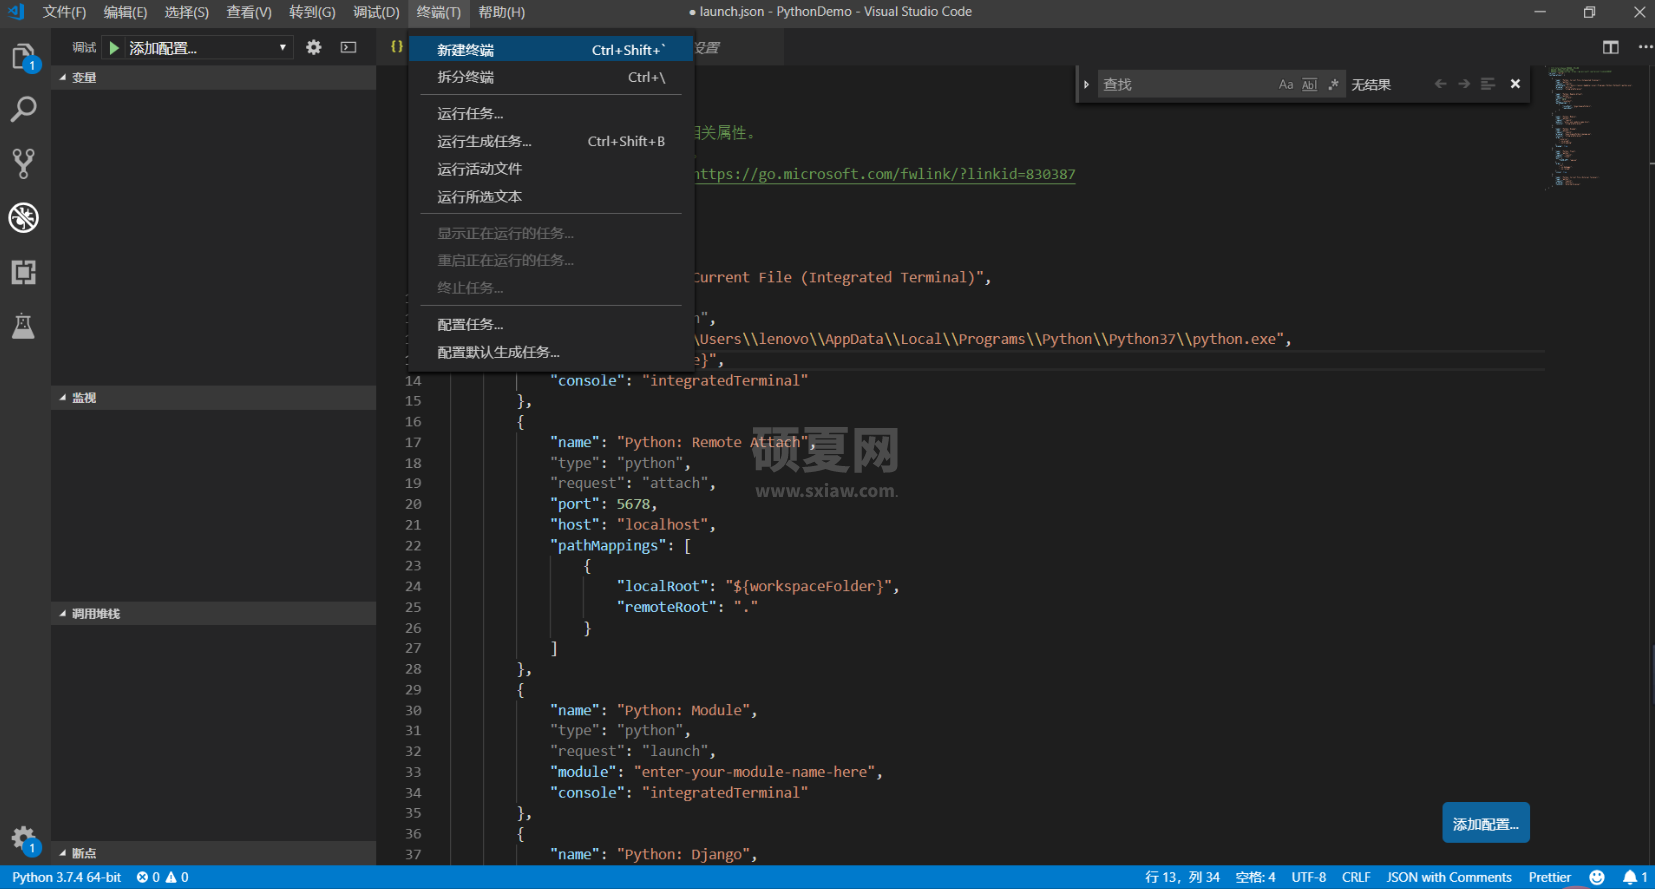Open the 转到(G) menu

312,12
